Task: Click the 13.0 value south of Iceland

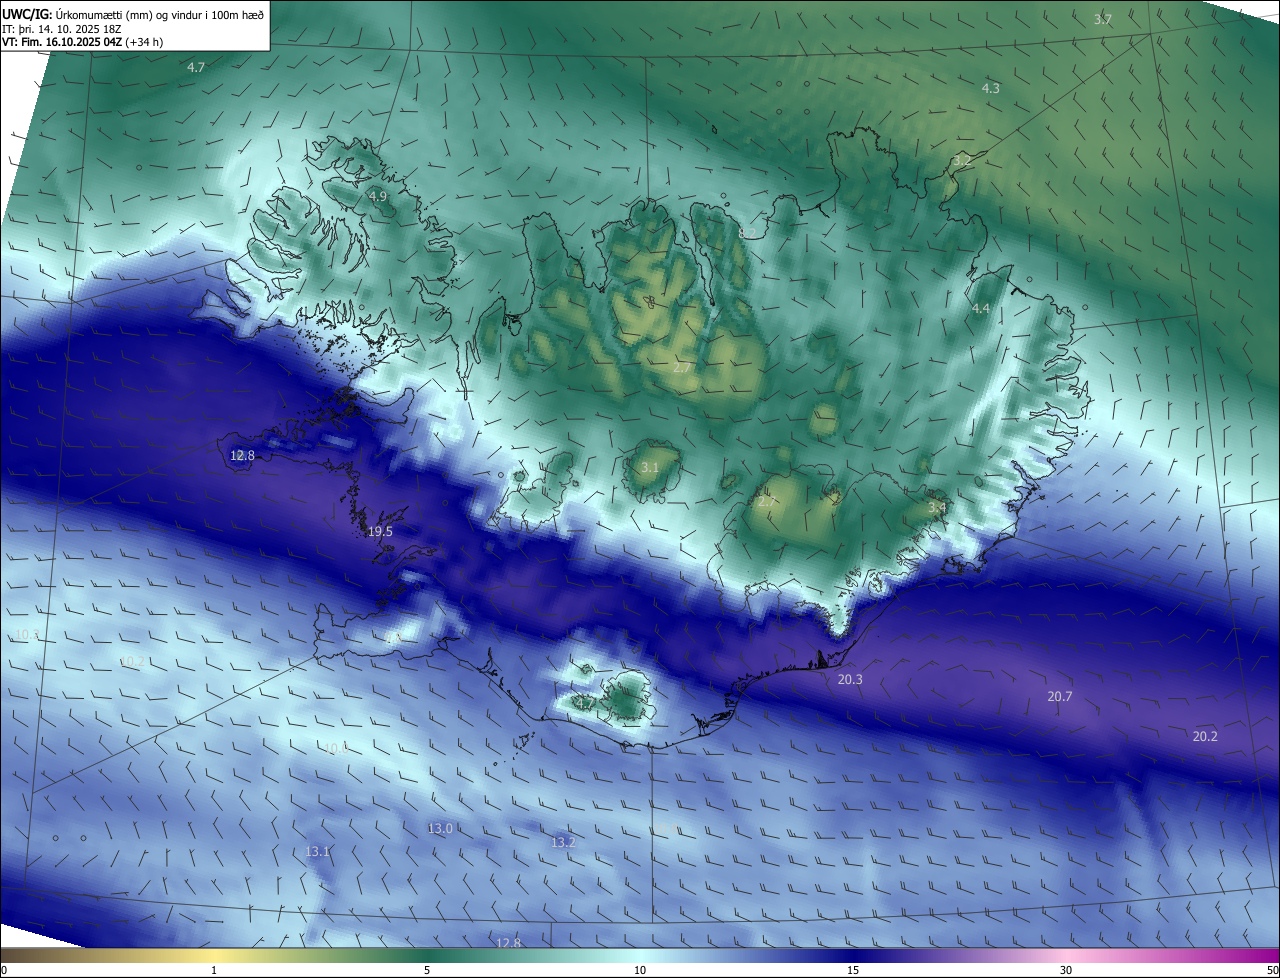Action: point(440,828)
